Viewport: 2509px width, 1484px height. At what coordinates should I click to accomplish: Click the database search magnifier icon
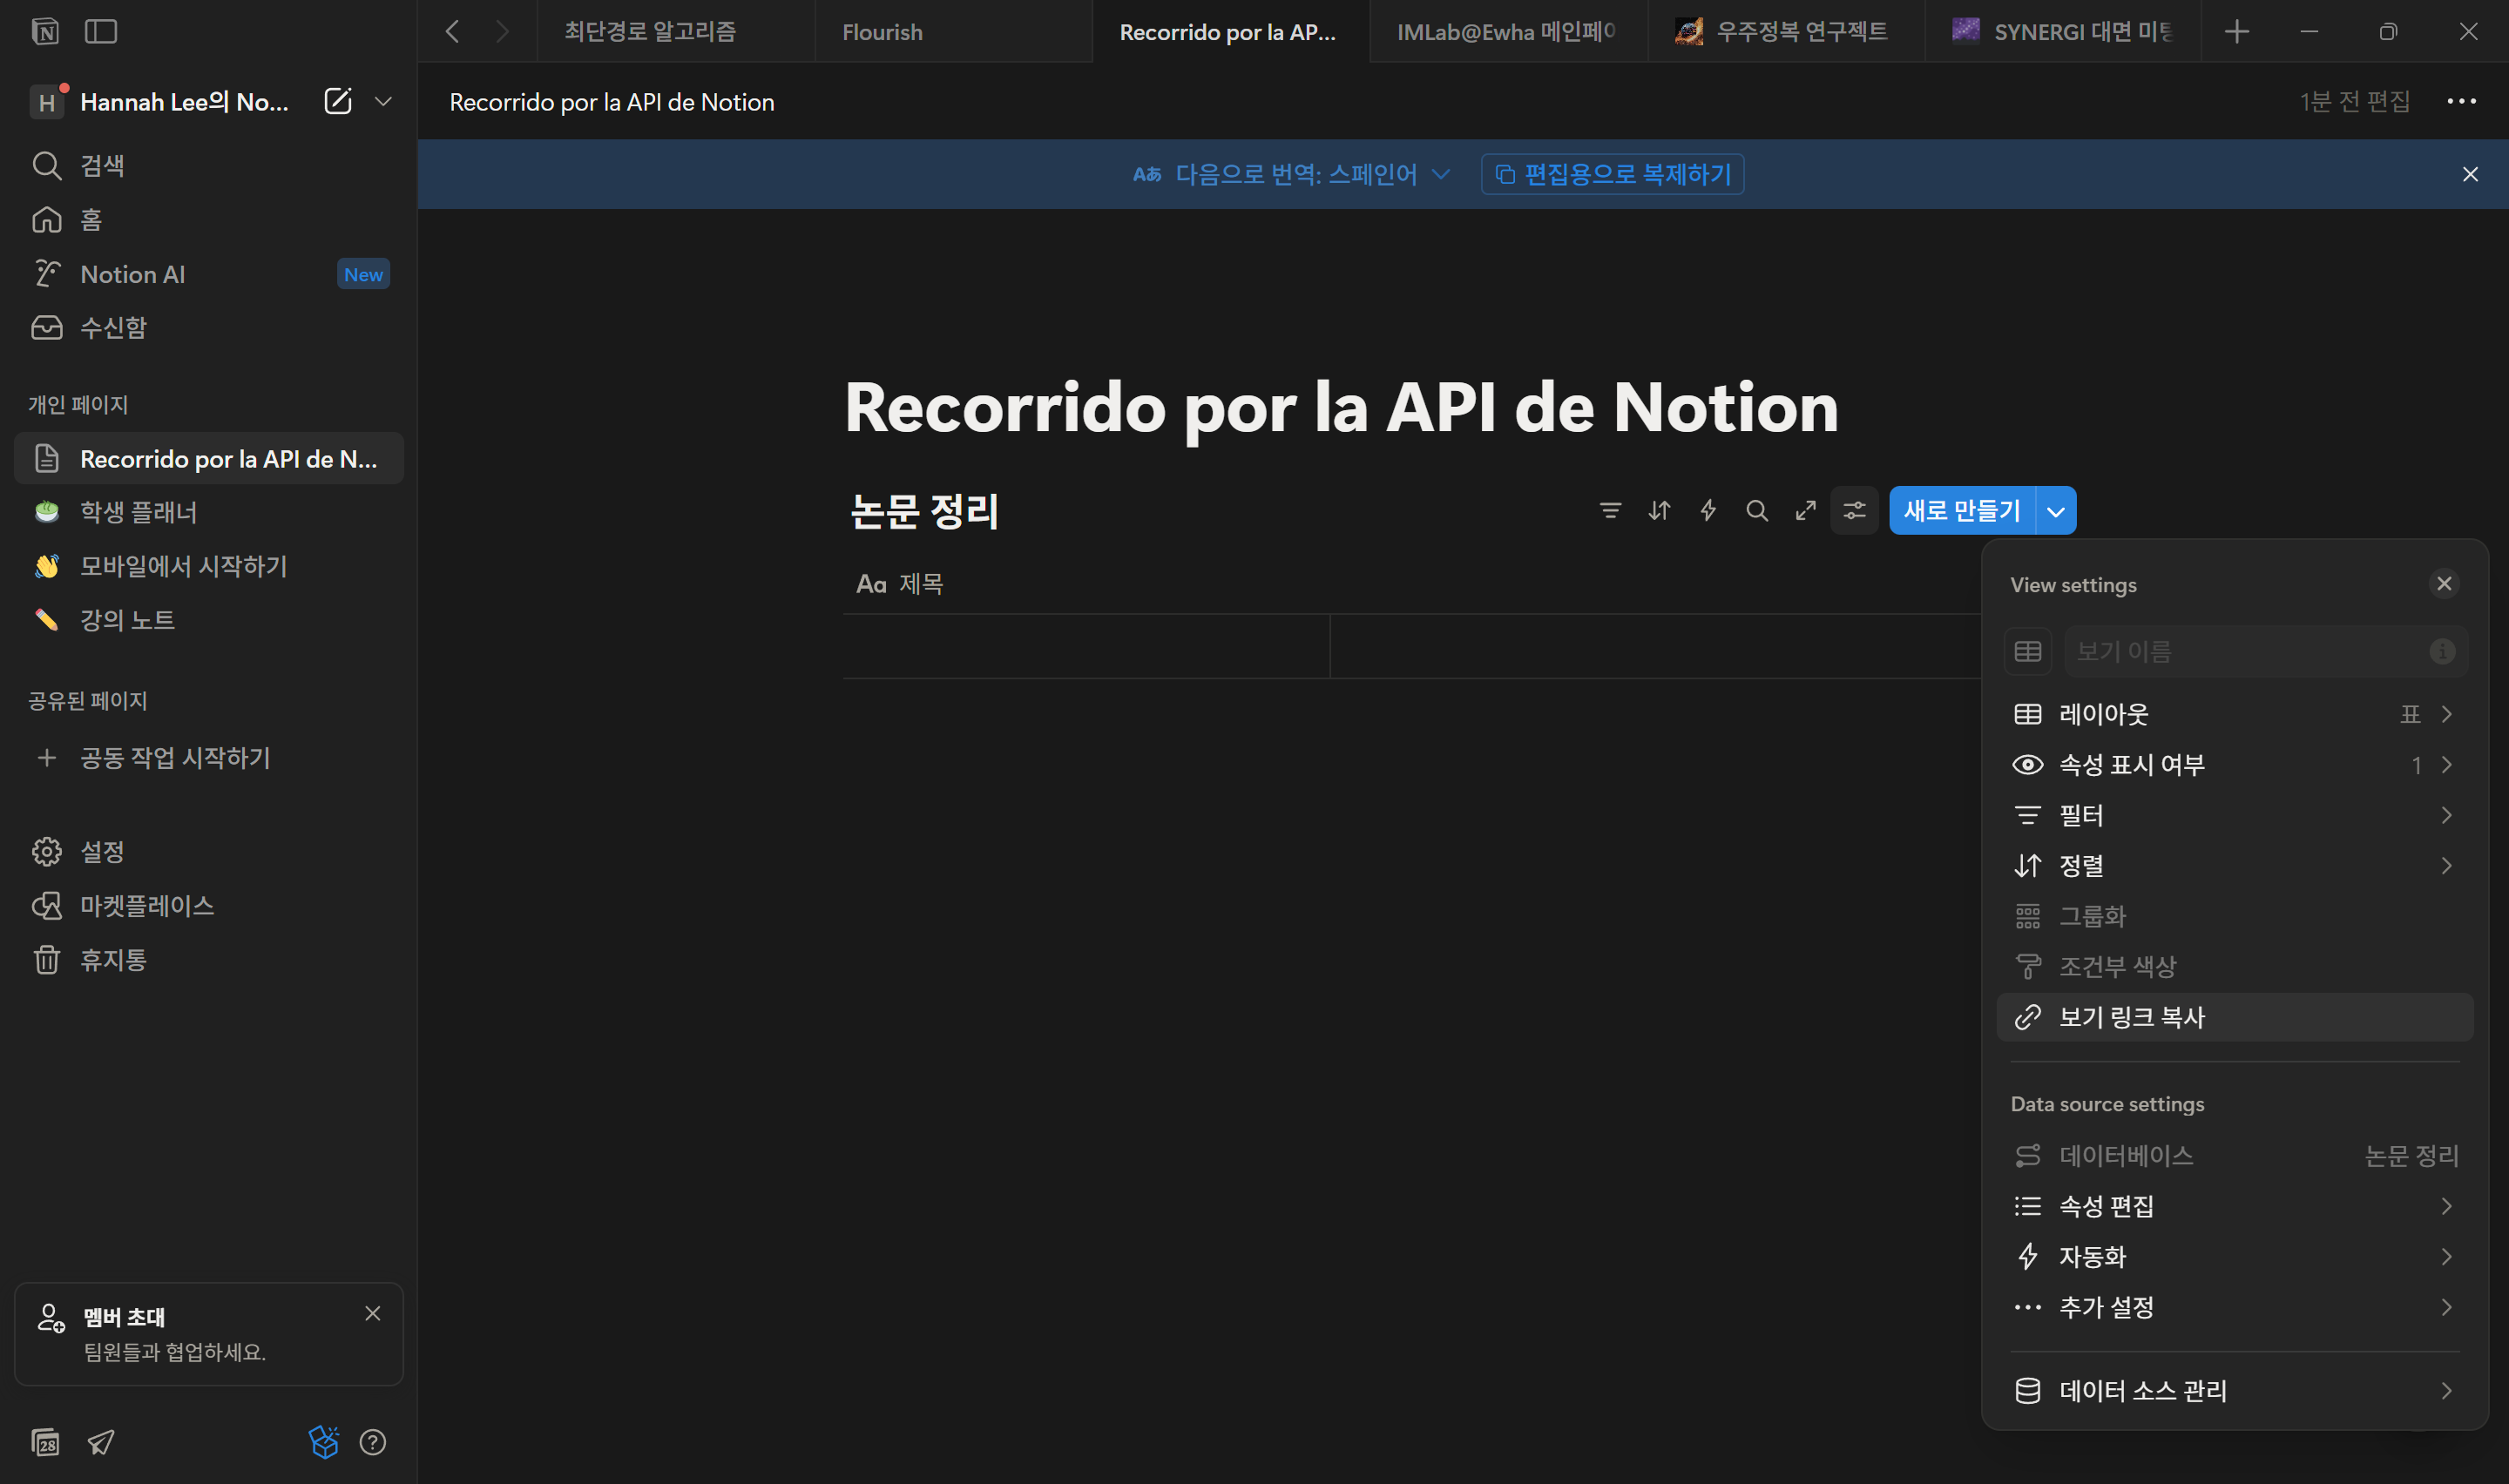(1756, 511)
